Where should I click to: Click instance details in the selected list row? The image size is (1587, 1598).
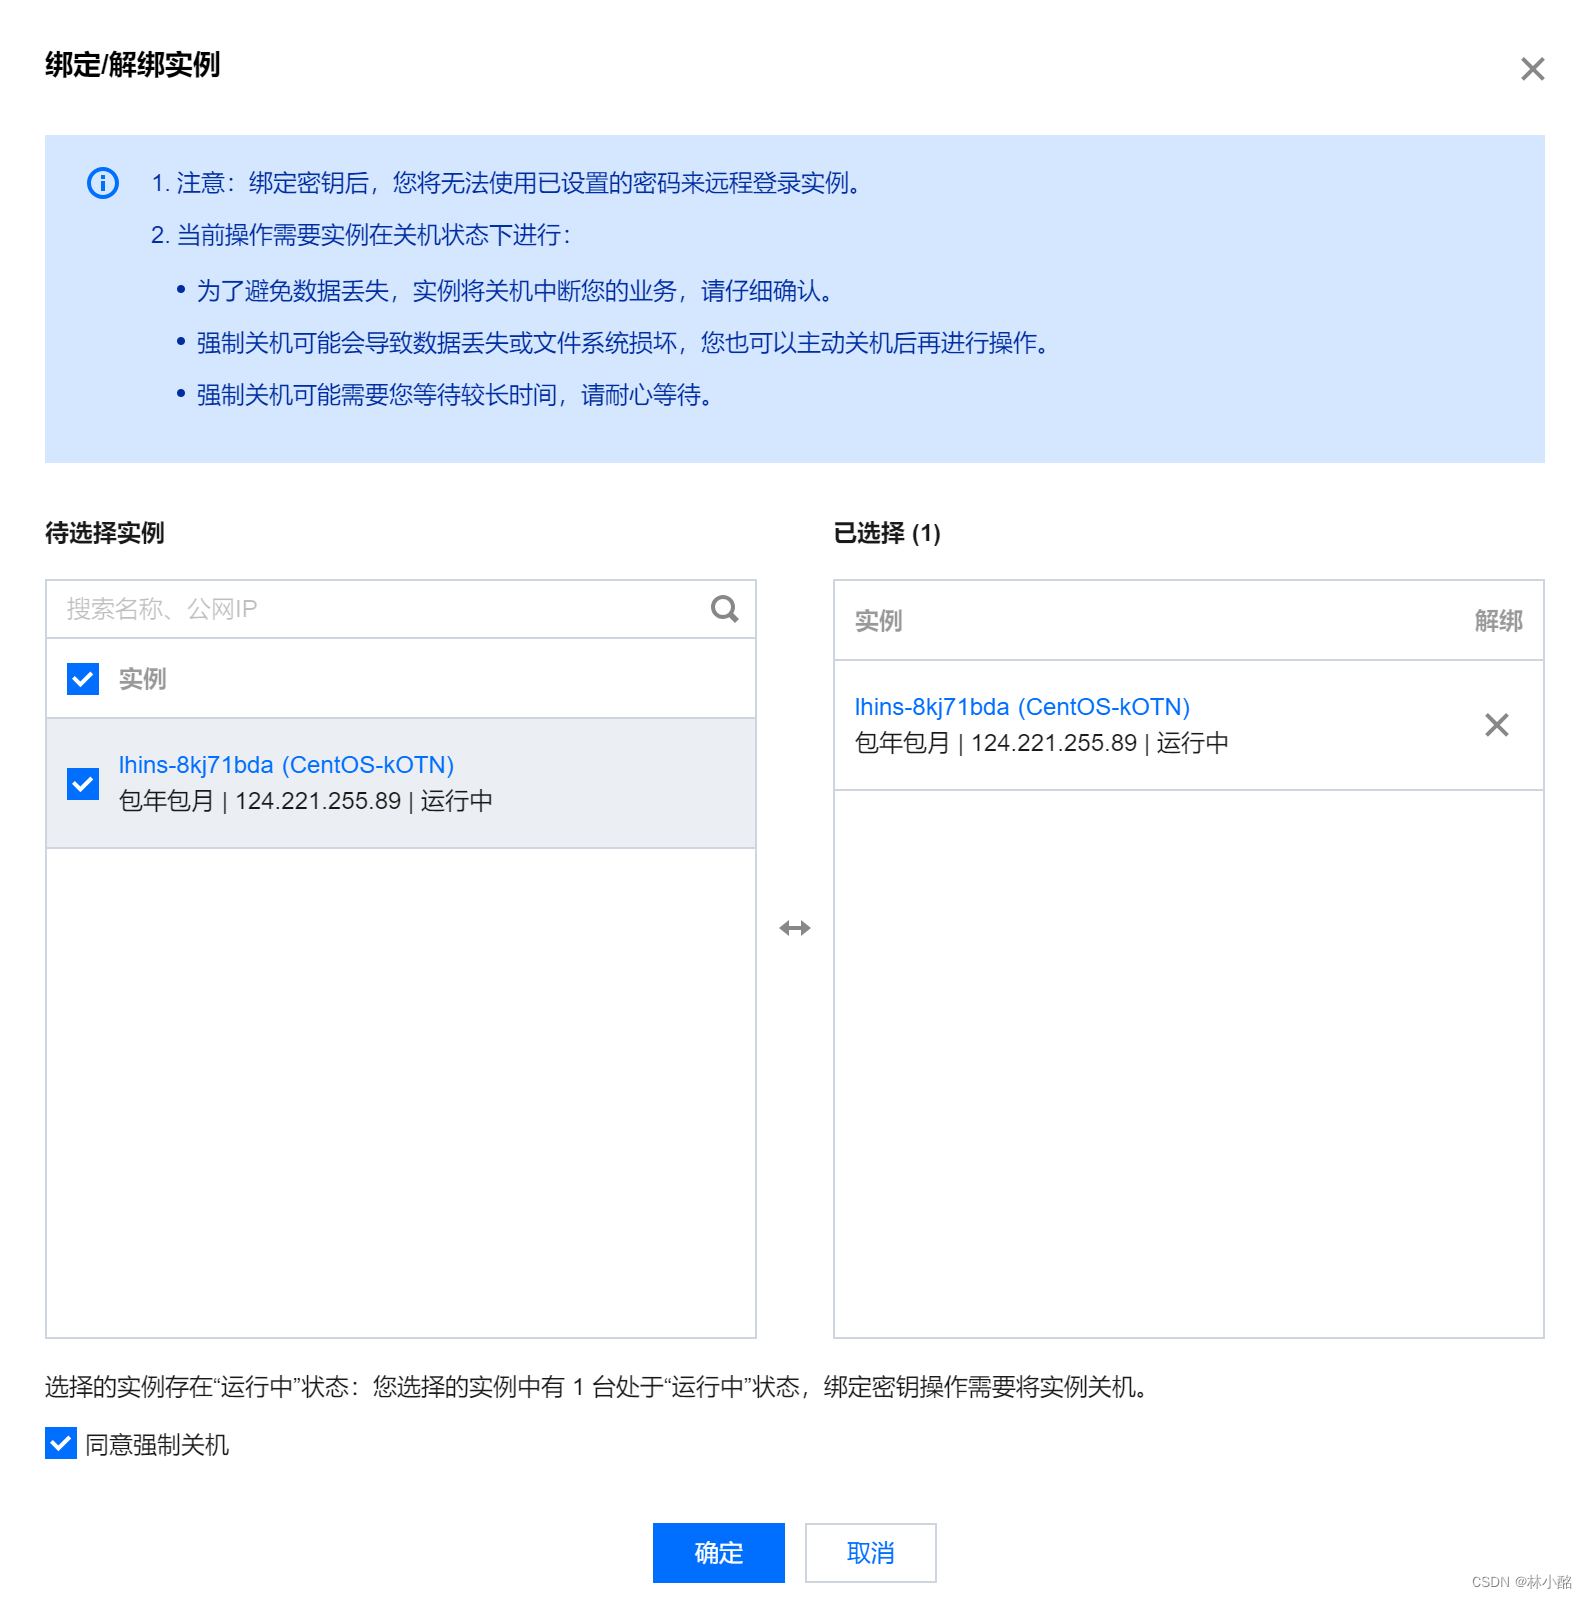[x=1042, y=743]
